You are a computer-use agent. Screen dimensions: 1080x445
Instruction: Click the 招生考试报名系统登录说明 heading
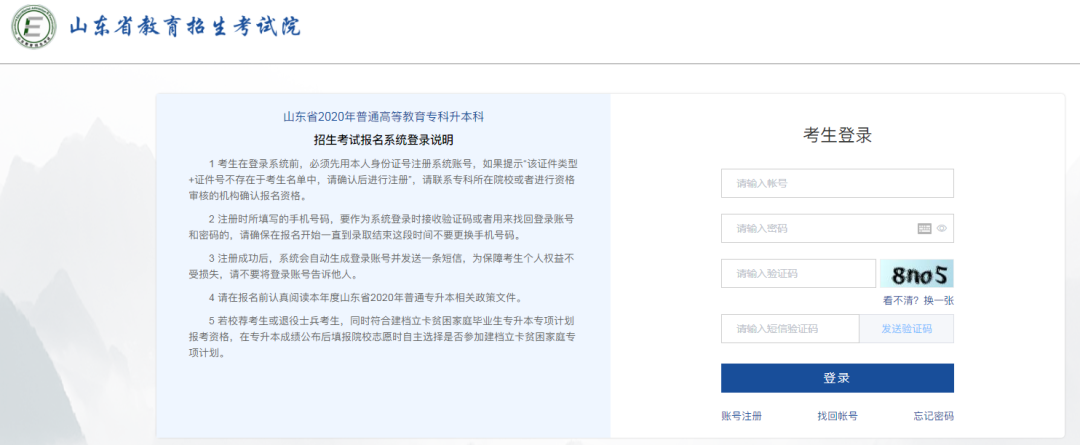click(x=383, y=140)
